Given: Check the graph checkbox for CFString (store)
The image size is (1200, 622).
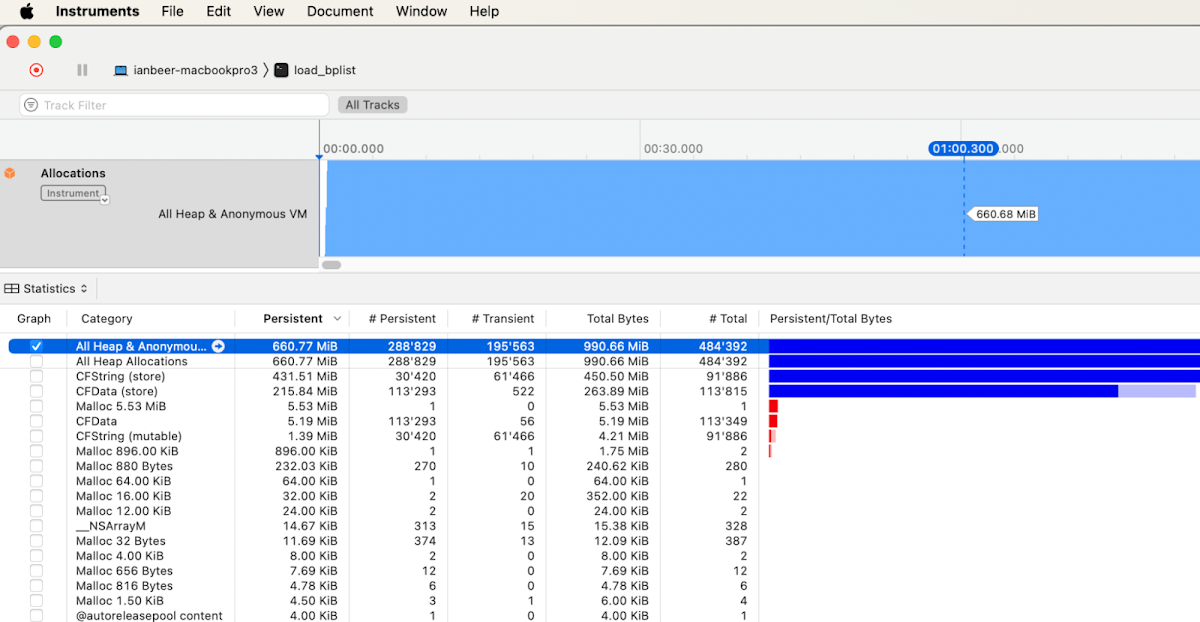Looking at the screenshot, I should [36, 376].
